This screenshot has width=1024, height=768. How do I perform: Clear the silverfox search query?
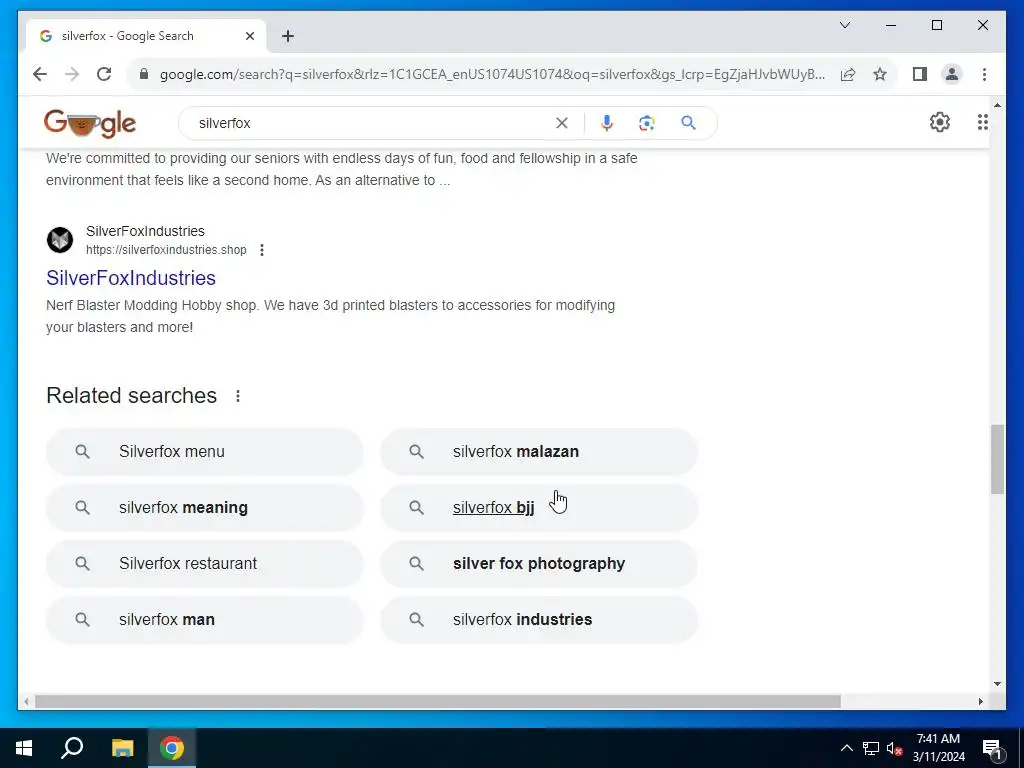click(562, 123)
